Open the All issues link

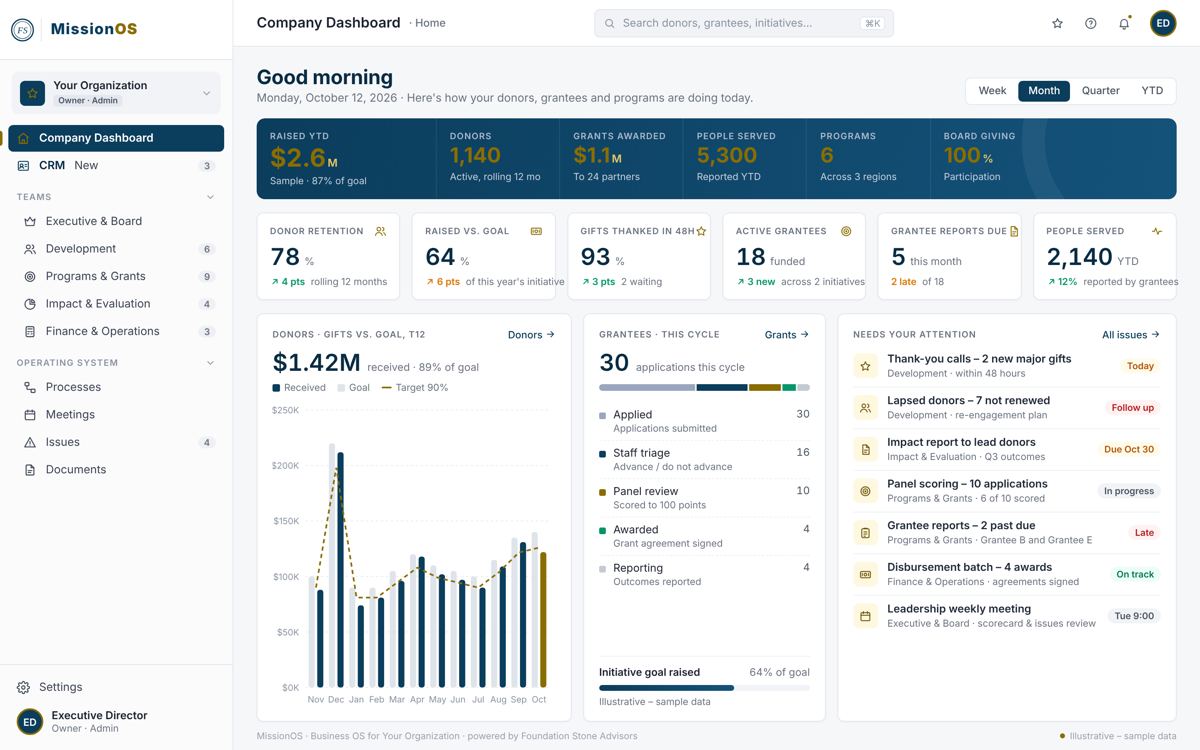1131,335
